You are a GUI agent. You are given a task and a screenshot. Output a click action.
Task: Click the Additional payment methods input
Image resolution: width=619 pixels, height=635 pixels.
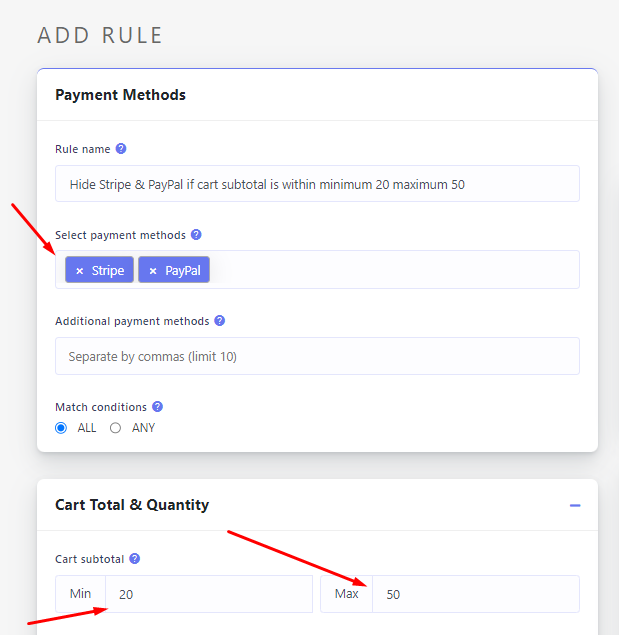pyautogui.click(x=317, y=356)
